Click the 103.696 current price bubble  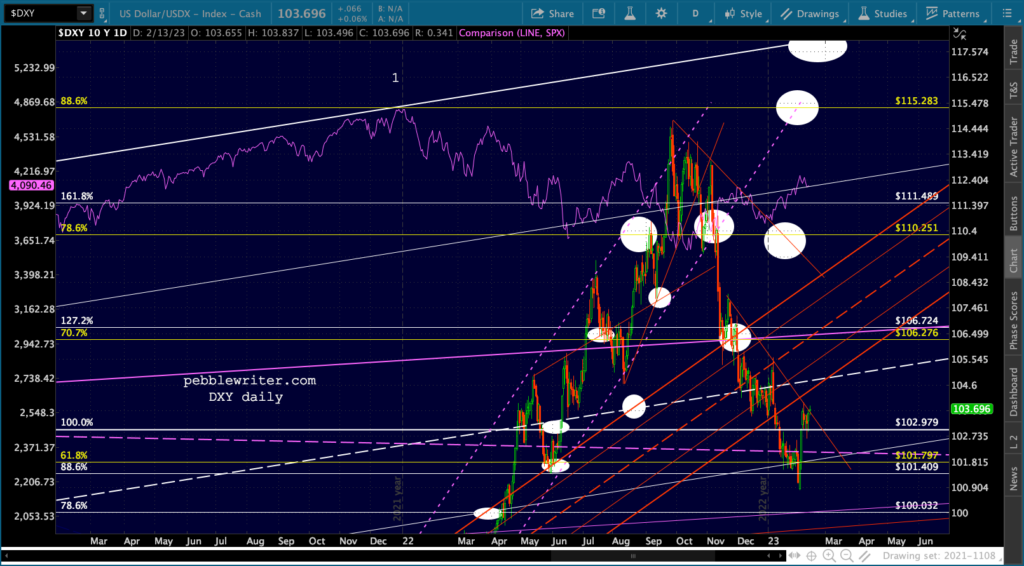pyautogui.click(x=972, y=409)
